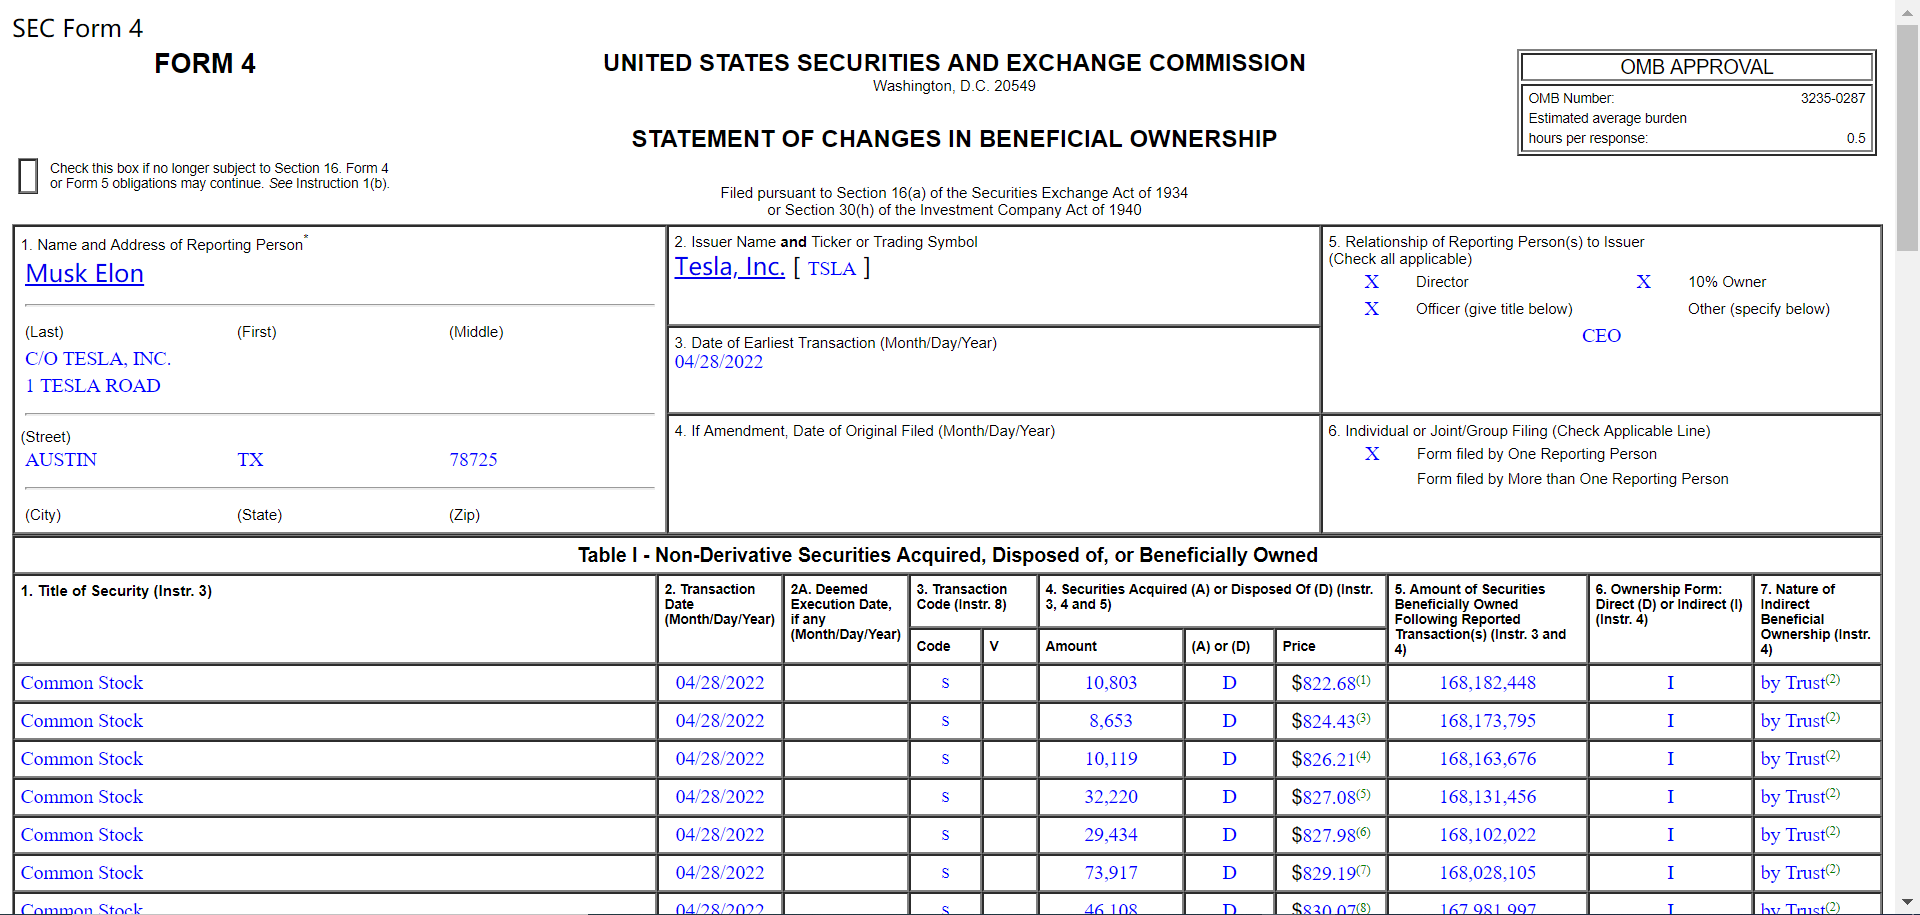Click the 1 TESLA ROAD street text
The height and width of the screenshot is (915, 1920).
[x=93, y=386]
